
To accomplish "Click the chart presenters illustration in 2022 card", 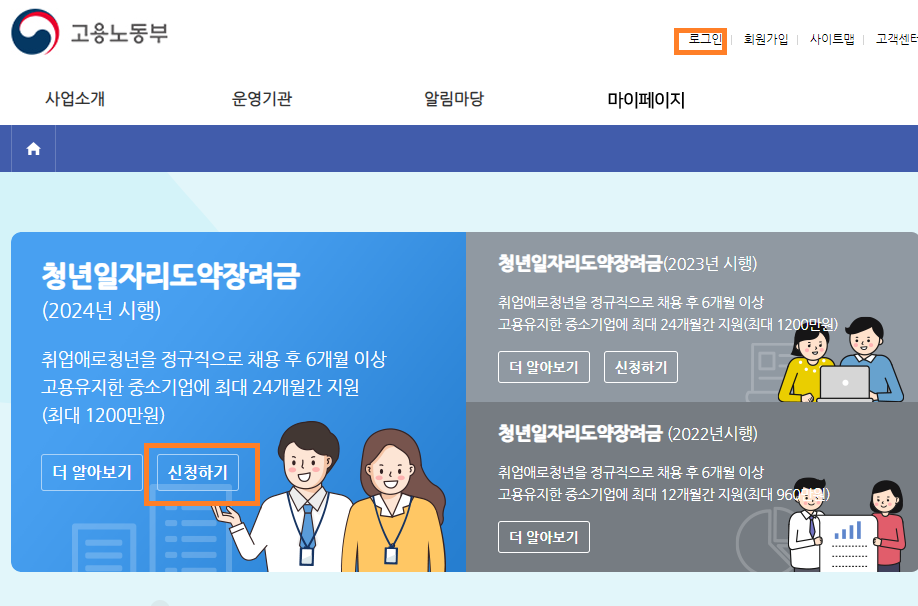I will [x=846, y=525].
